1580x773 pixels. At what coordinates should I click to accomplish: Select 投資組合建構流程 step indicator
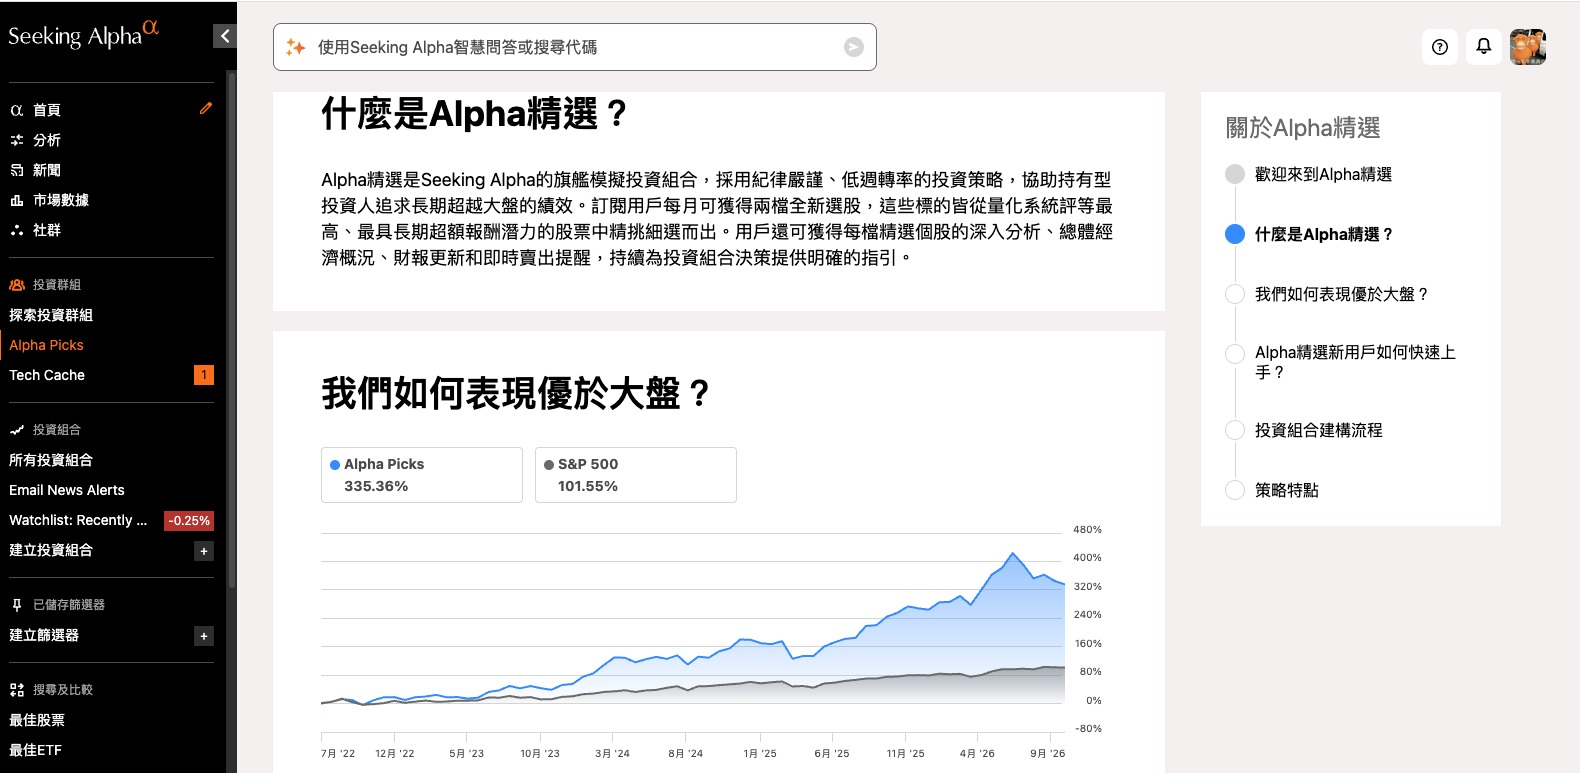click(x=1235, y=430)
